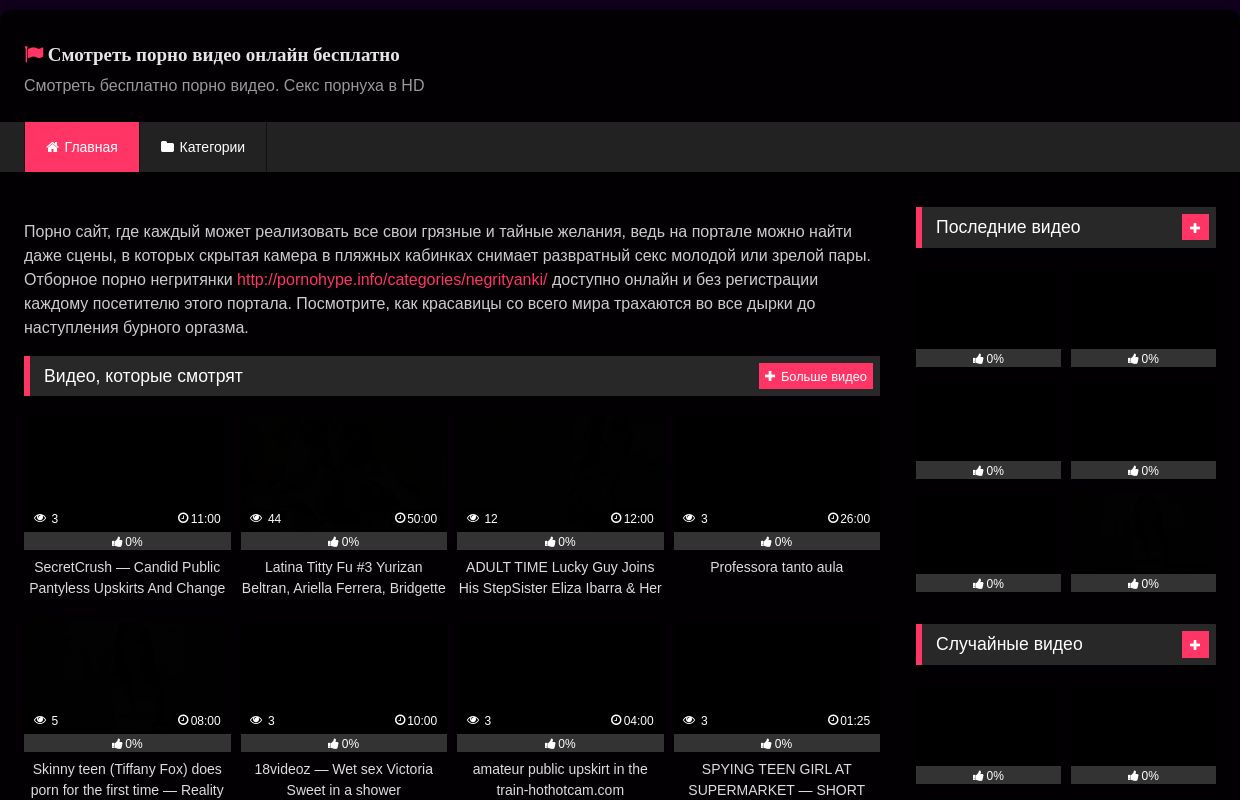Click the Больше видео button
Screen dimensions: 1240x800
816,376
